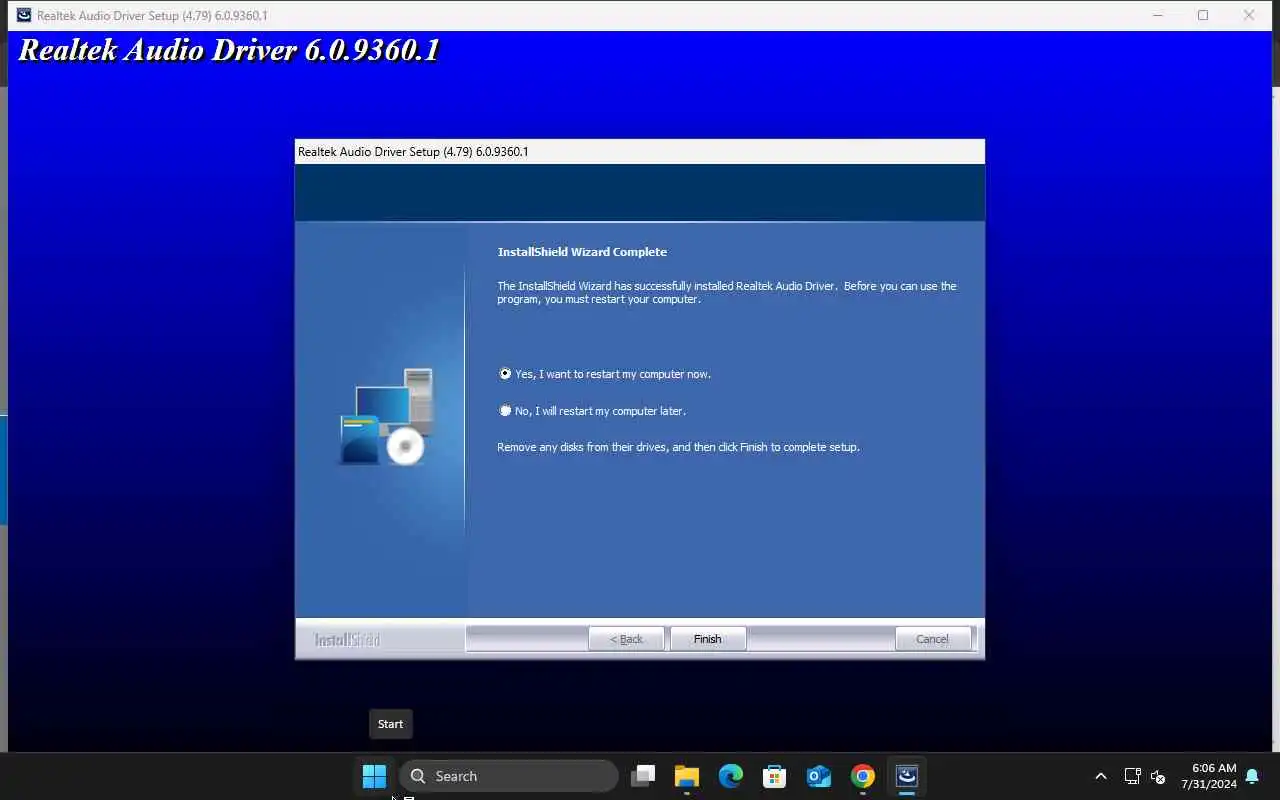The image size is (1280, 800).
Task: Click the Cancel button in setup wizard
Action: 932,639
